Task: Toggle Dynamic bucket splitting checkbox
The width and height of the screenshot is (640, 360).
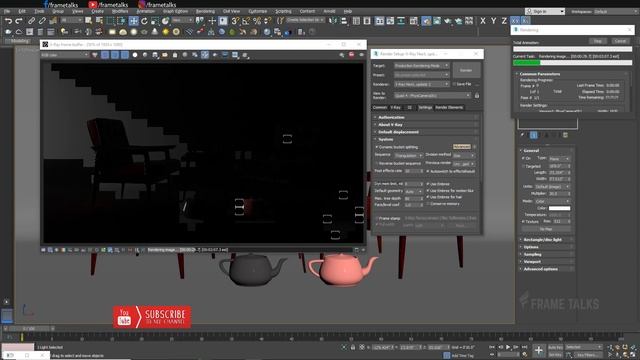Action: (377, 147)
